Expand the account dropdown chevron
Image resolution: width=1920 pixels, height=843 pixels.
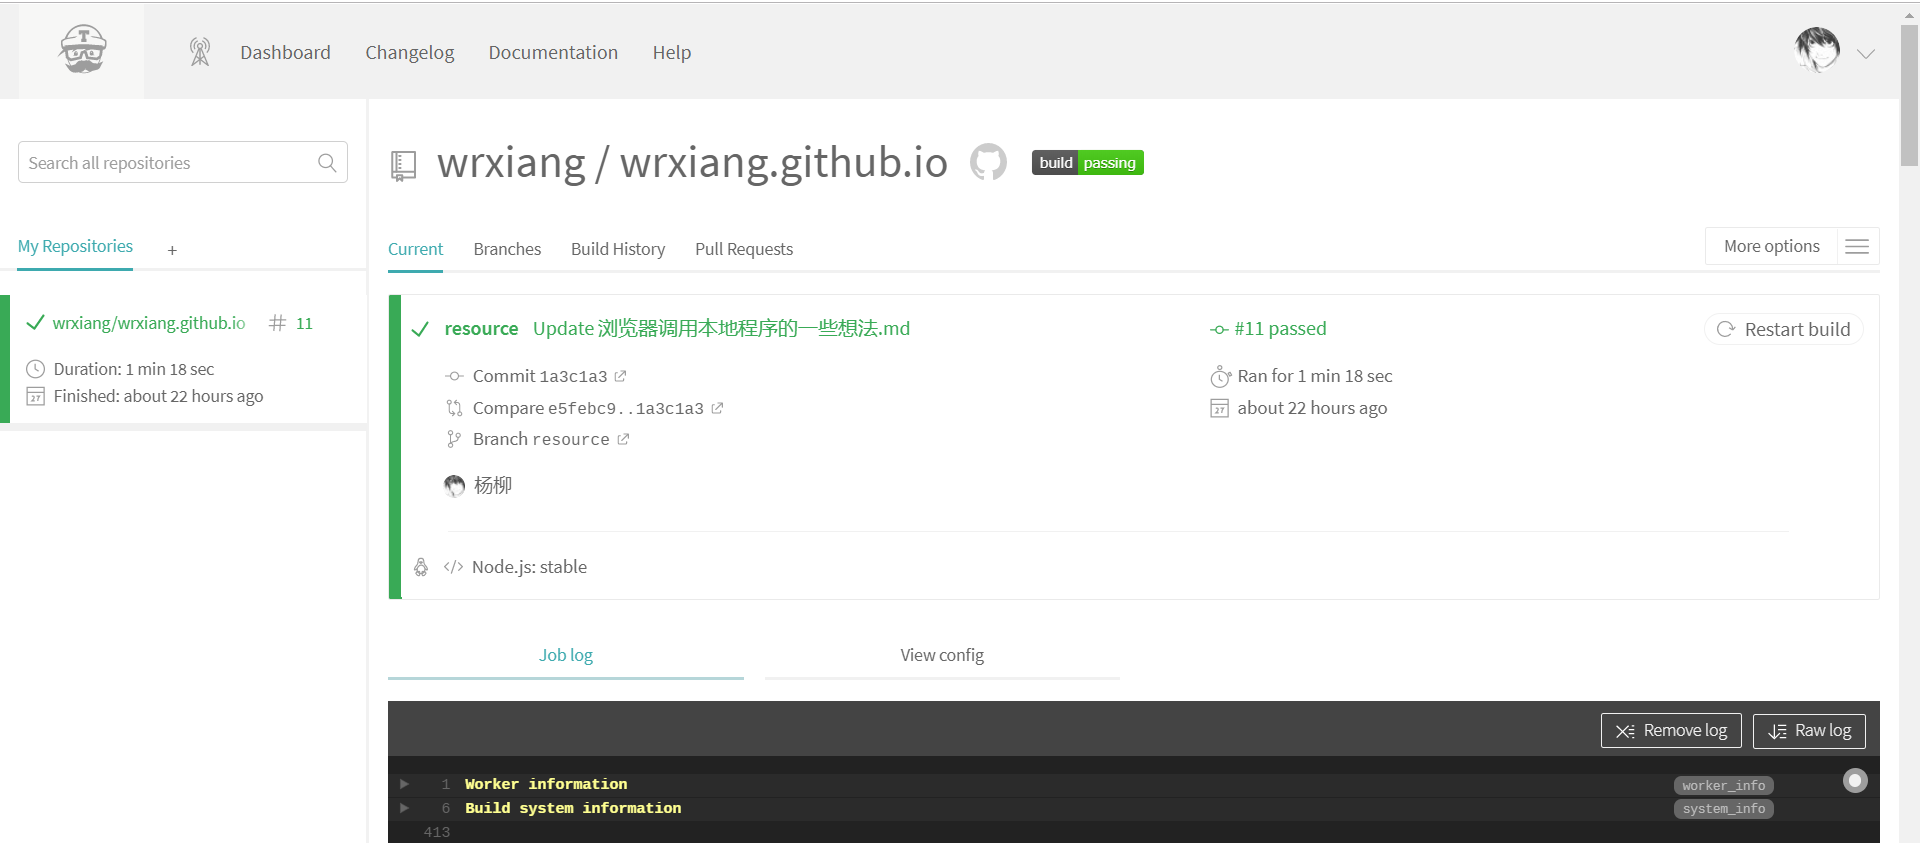(1866, 54)
